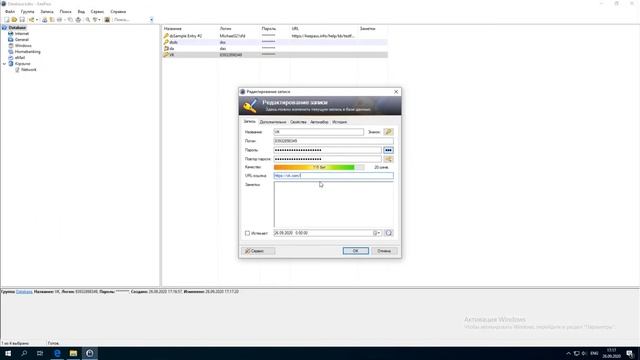The width and height of the screenshot is (640, 360).
Task: Click the Open database toolbar icon
Action: pos(14,20)
